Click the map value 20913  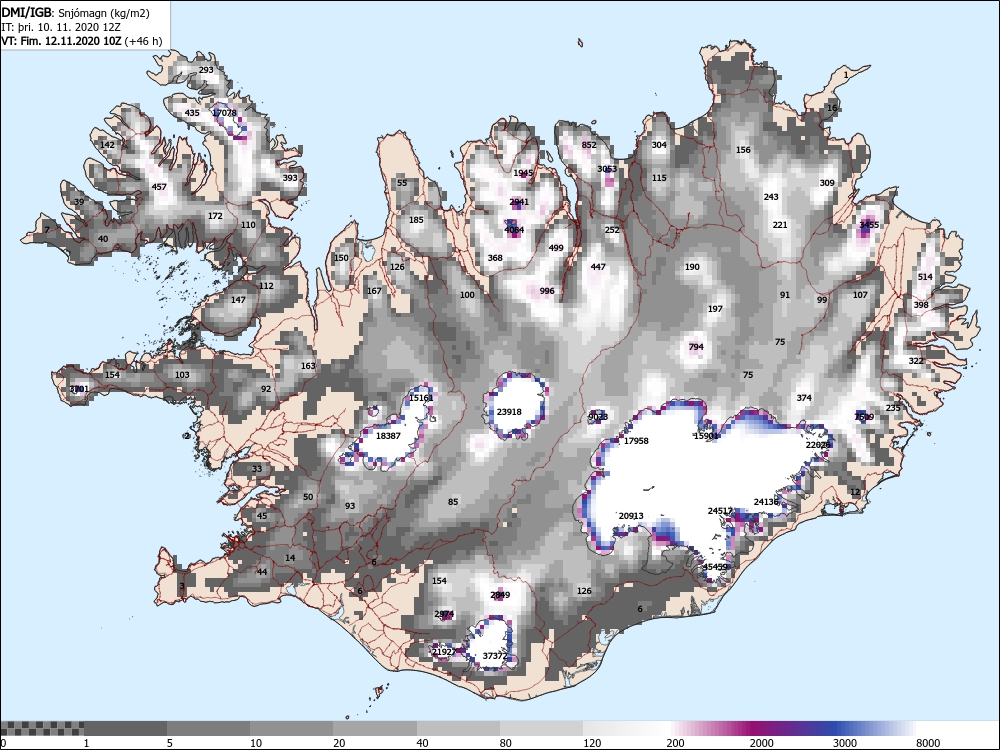coord(631,516)
